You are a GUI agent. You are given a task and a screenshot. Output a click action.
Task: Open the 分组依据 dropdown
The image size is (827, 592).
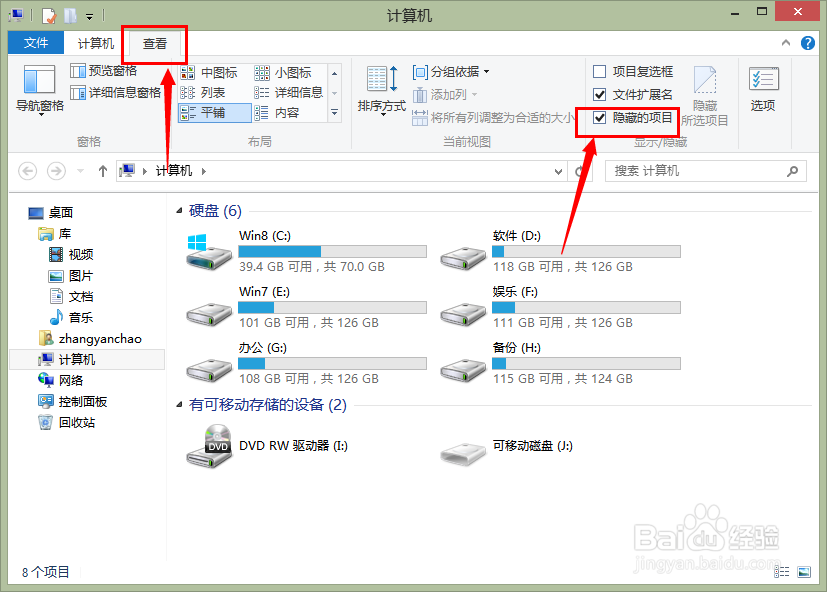(x=451, y=71)
